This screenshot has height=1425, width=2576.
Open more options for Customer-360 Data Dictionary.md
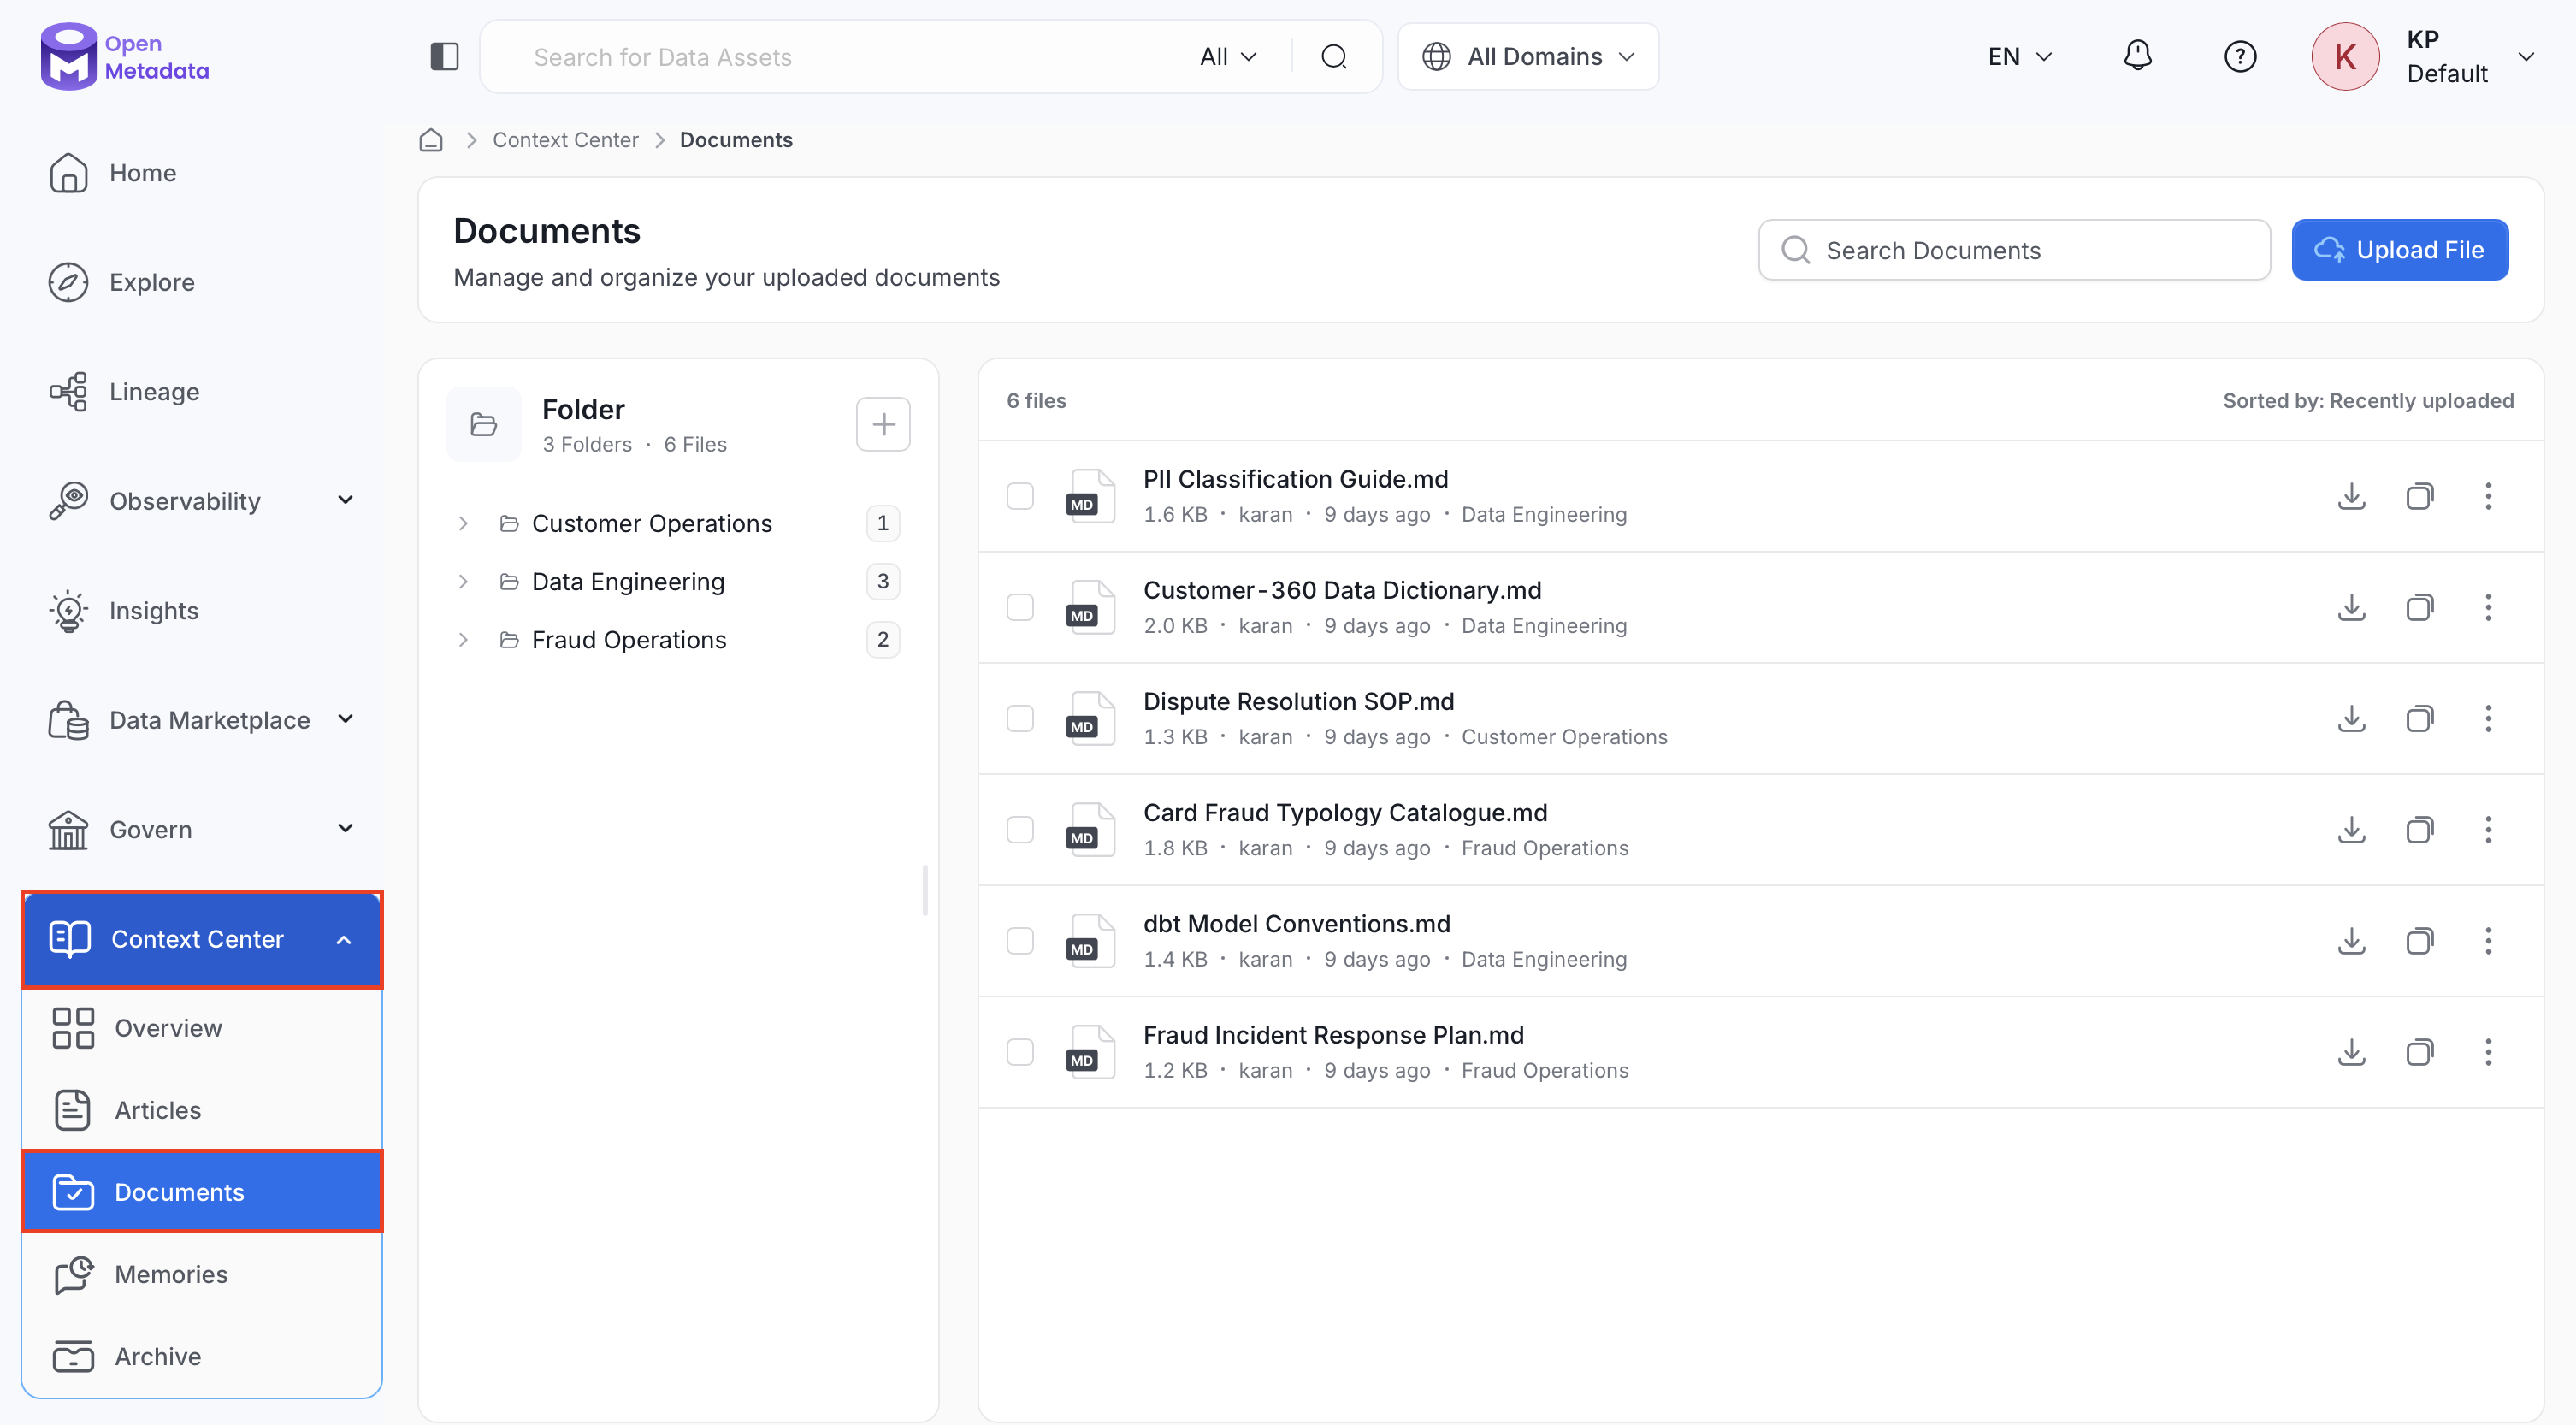pyautogui.click(x=2488, y=607)
